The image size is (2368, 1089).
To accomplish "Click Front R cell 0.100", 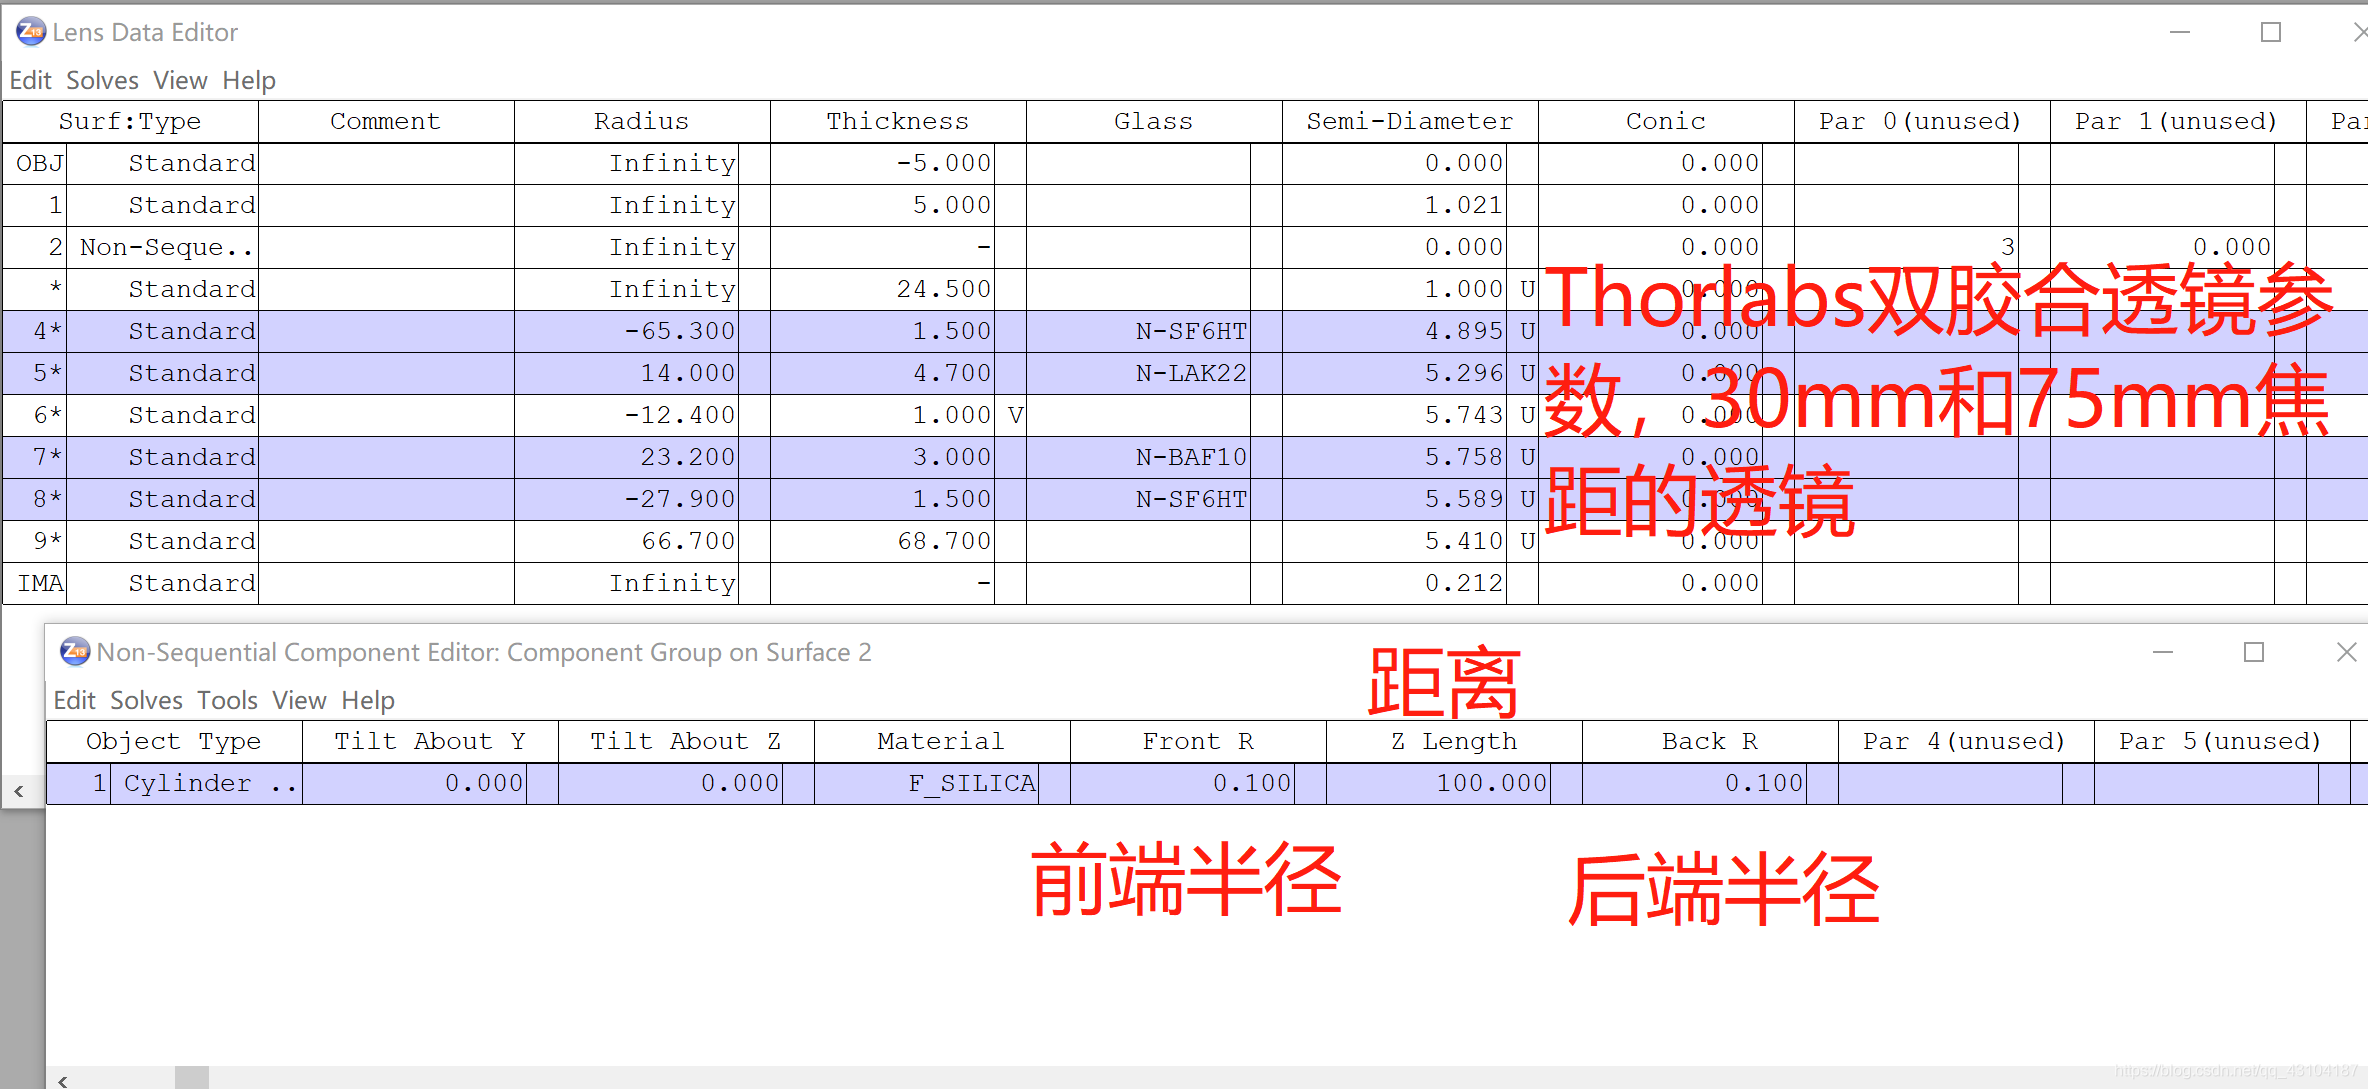I will click(1183, 783).
